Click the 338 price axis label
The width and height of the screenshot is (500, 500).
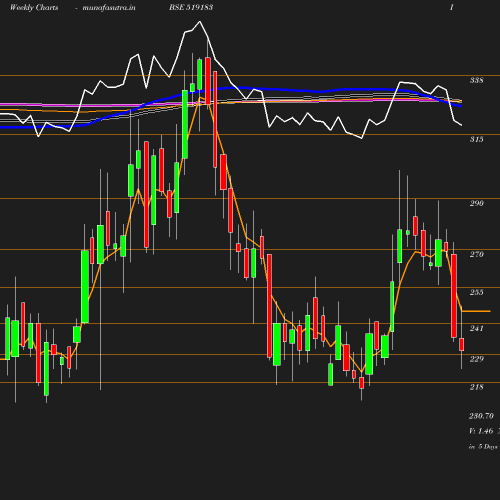477,80
